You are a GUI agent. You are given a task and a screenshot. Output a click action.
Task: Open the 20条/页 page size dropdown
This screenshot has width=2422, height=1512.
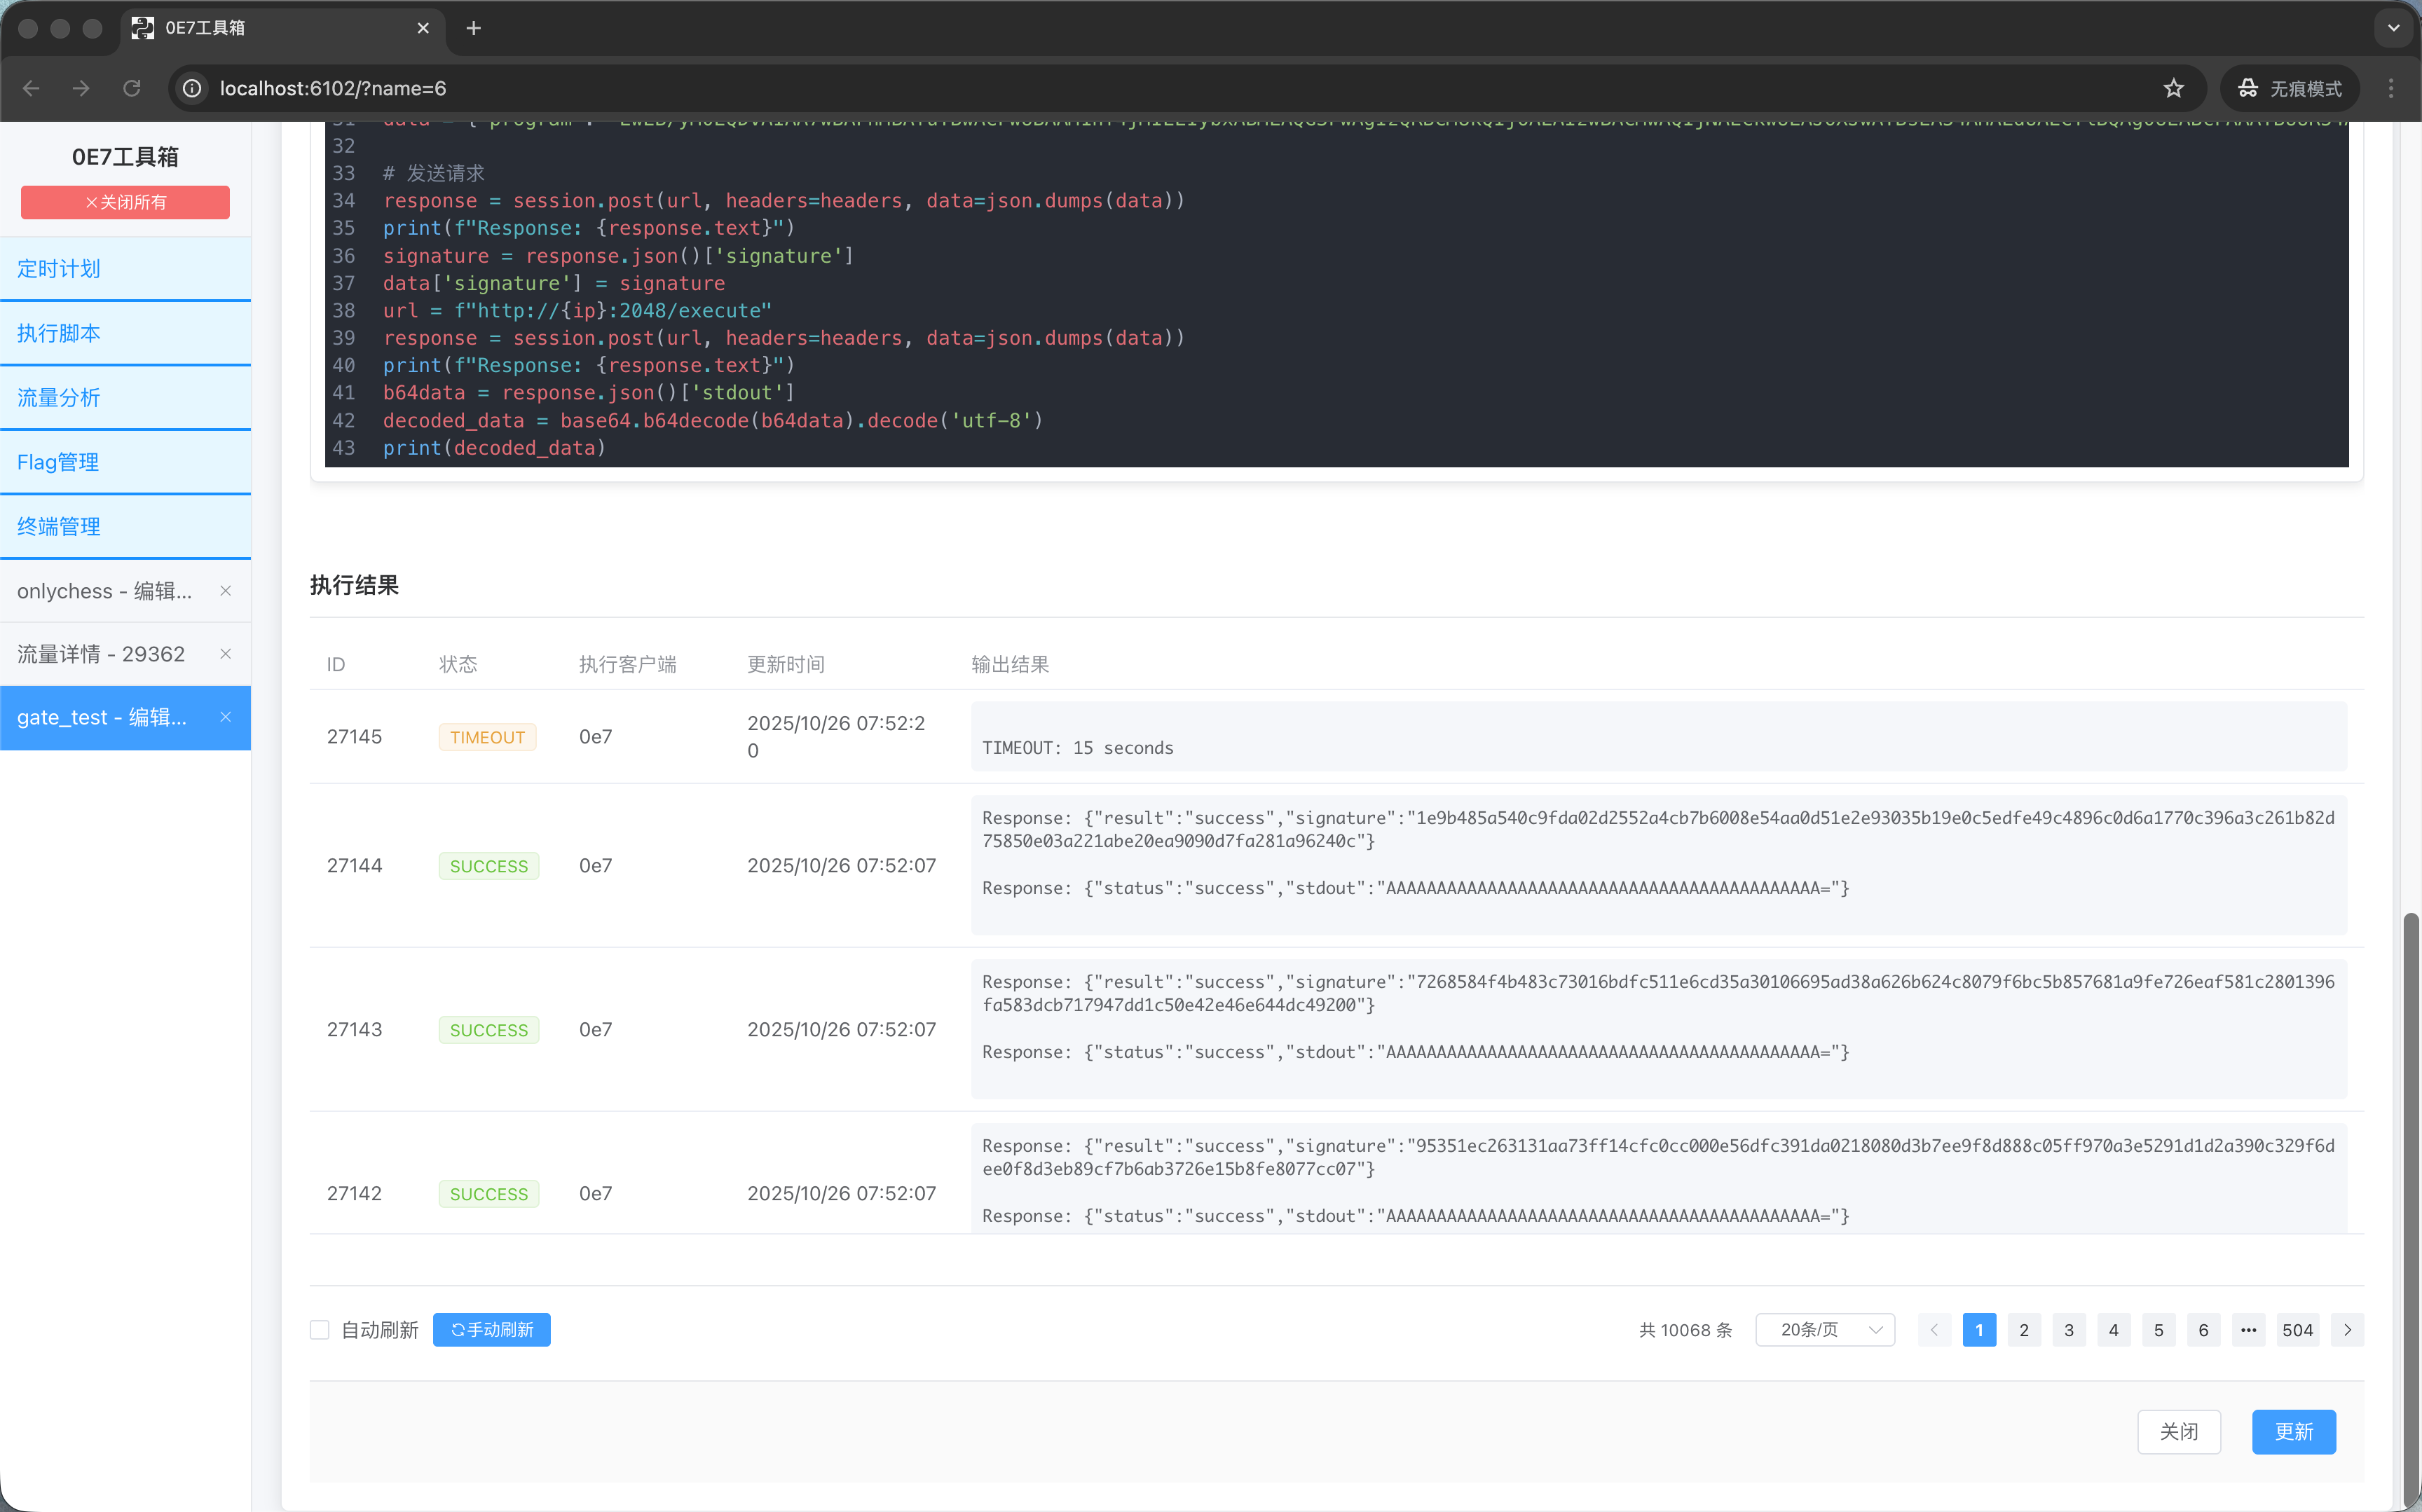(x=1825, y=1330)
